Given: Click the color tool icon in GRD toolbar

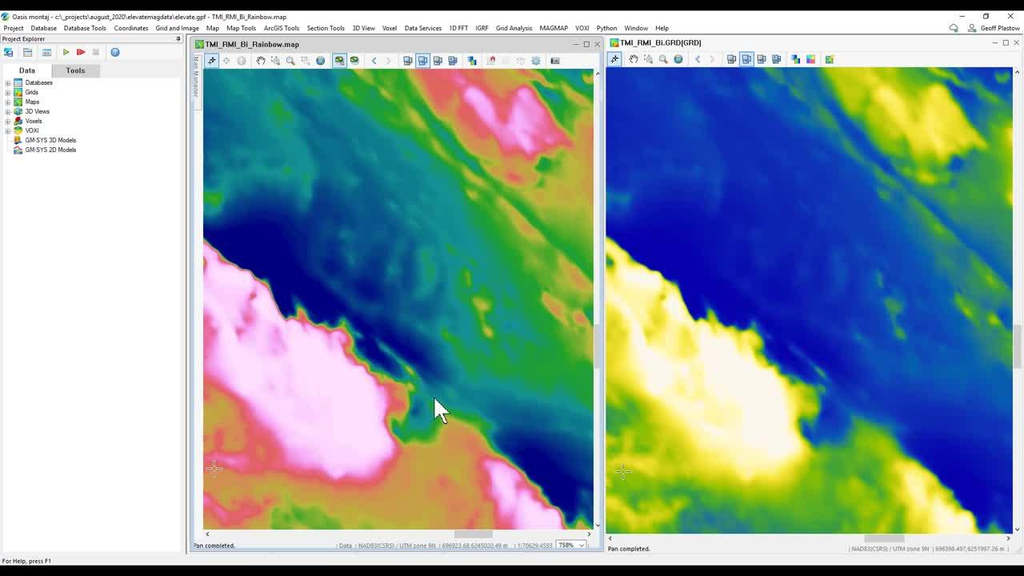Looking at the screenshot, I should coord(795,59).
